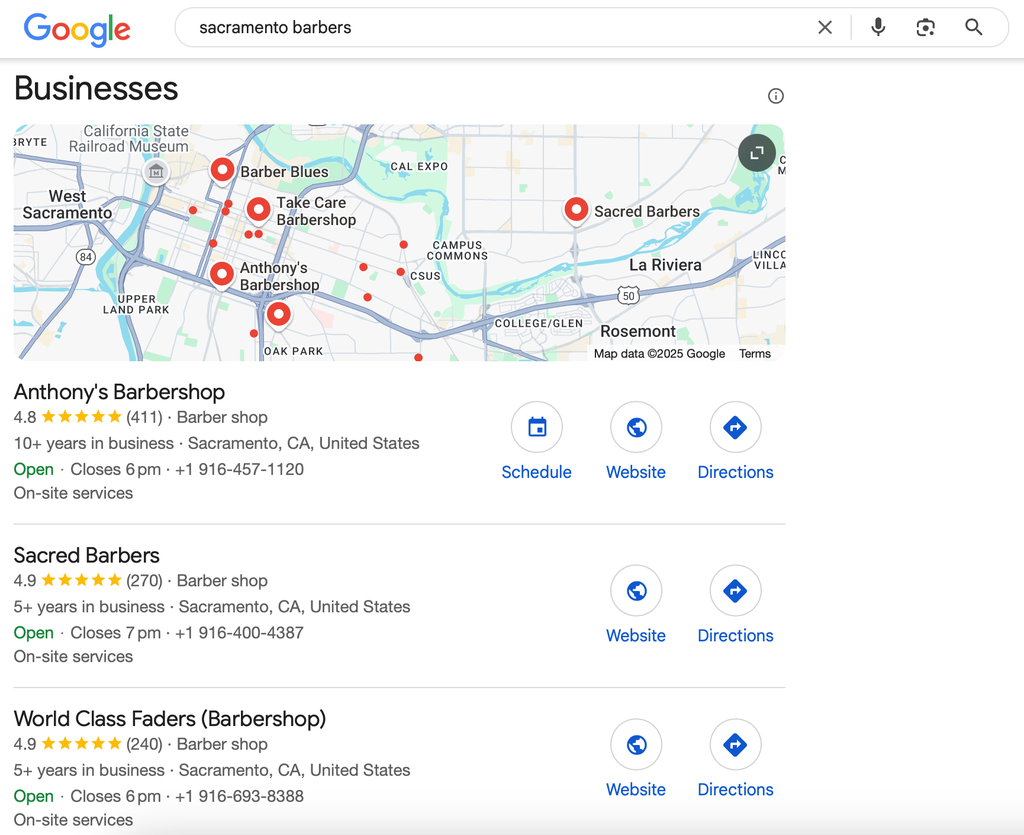1024x835 pixels.
Task: Open World Class Faders website icon
Action: click(x=636, y=745)
